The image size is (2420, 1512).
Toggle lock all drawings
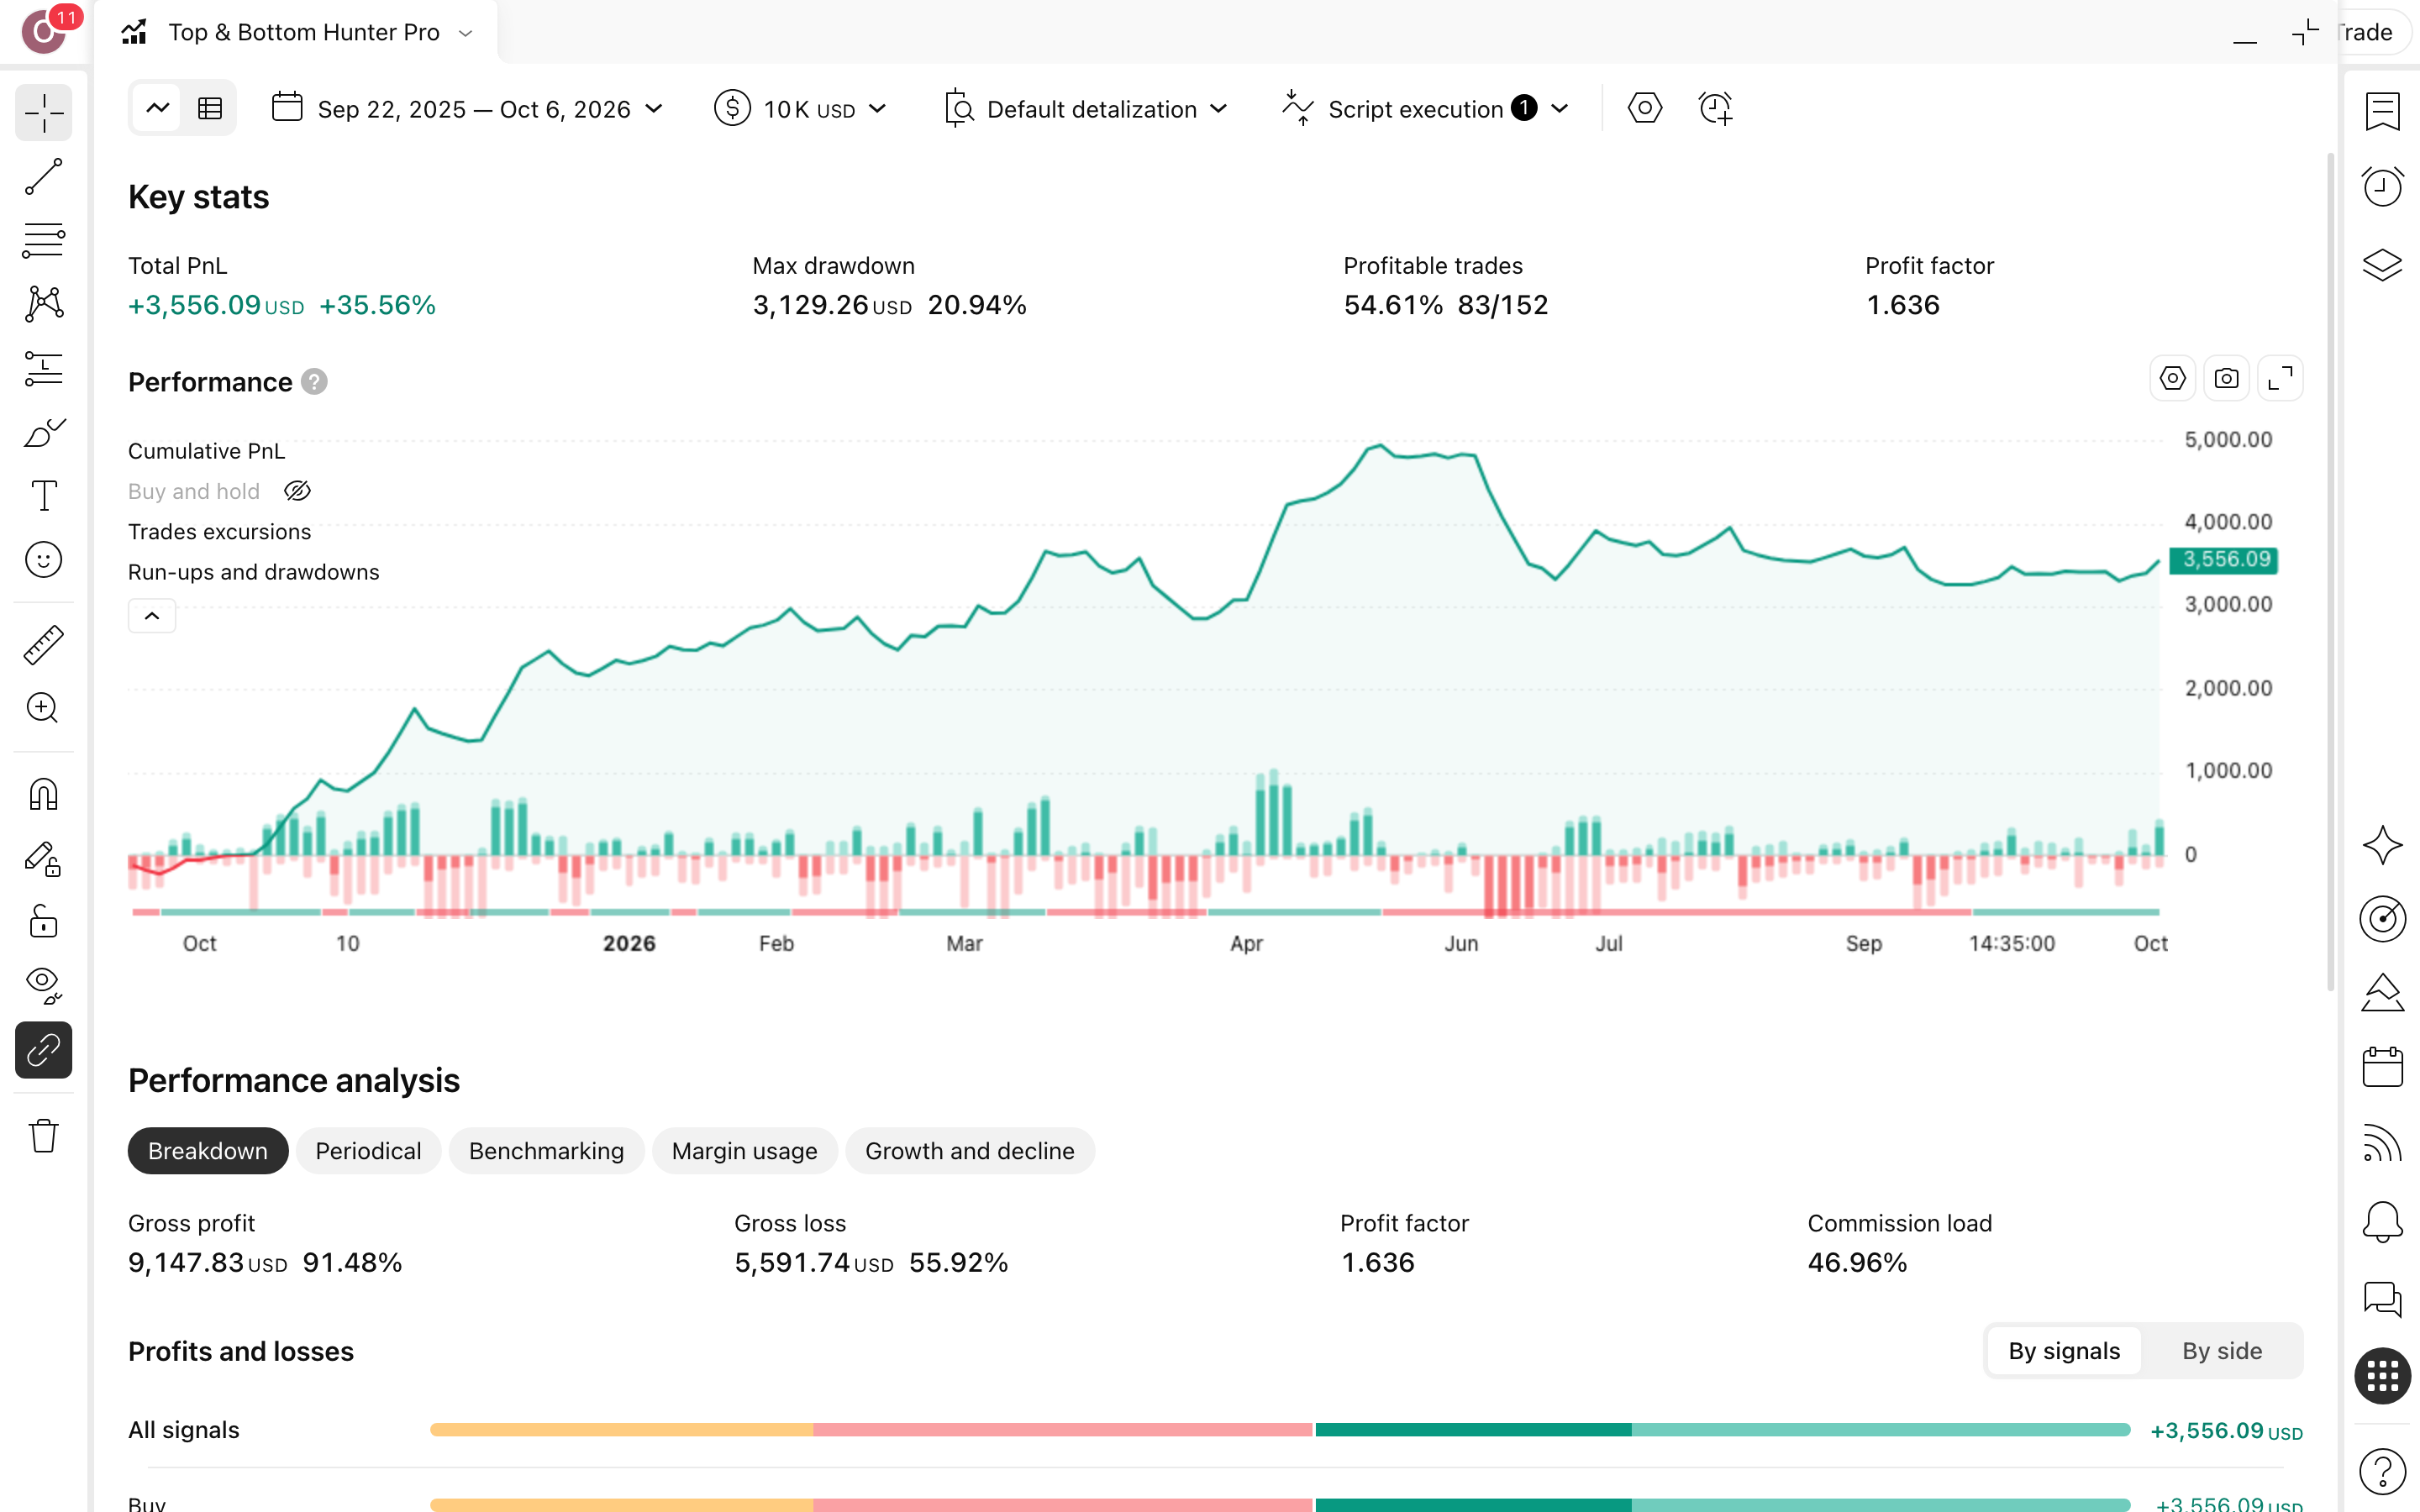(x=43, y=922)
